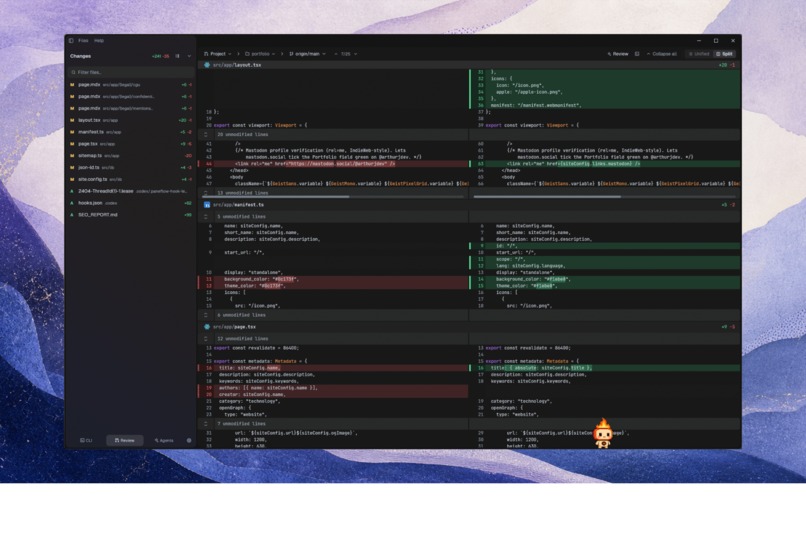Switch to the Agents tab at the bottom
This screenshot has width=806, height=537.
coord(164,441)
